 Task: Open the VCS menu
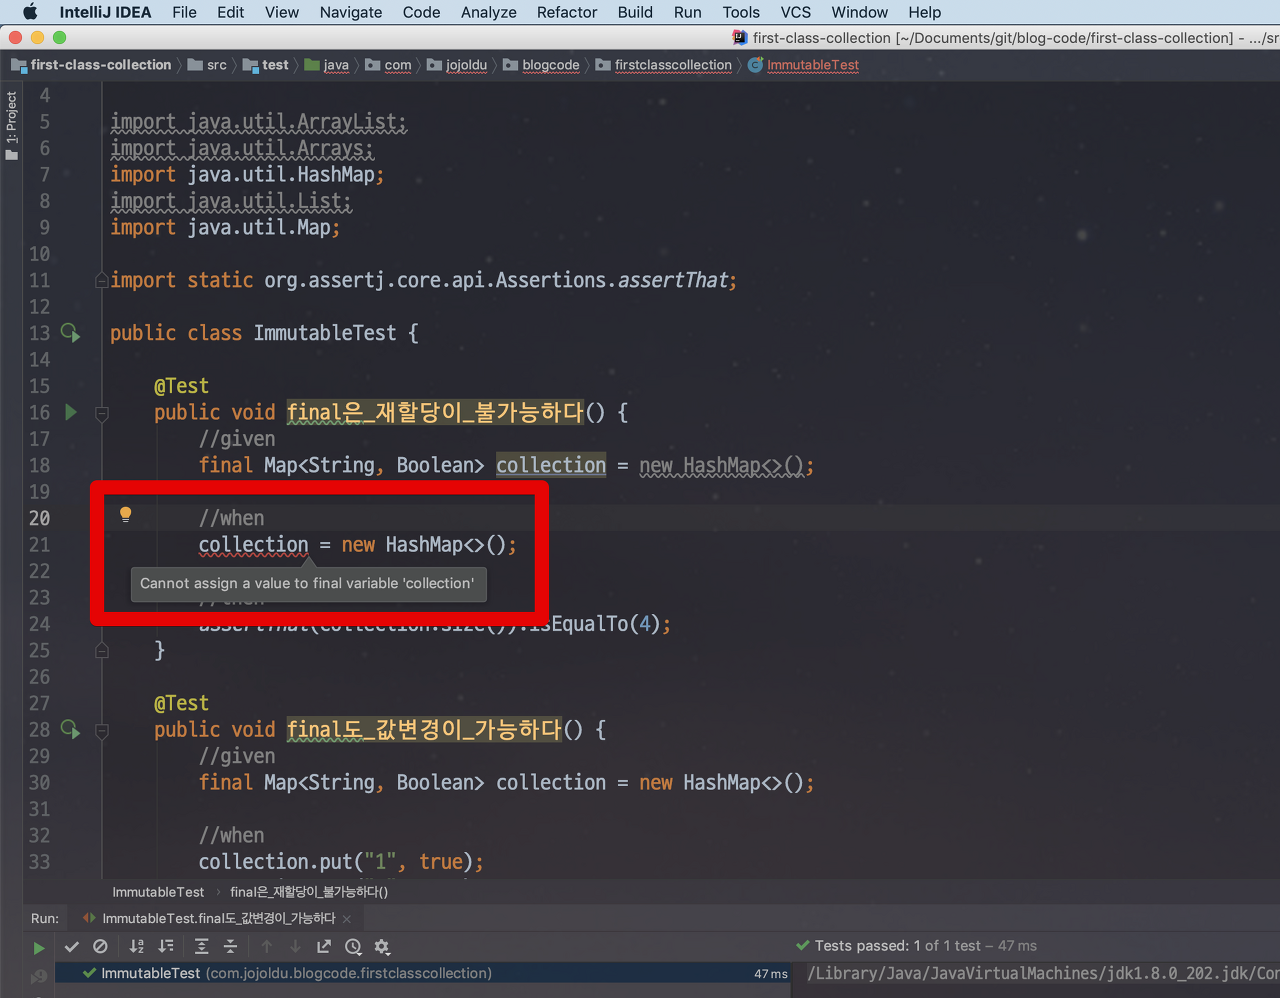796,12
